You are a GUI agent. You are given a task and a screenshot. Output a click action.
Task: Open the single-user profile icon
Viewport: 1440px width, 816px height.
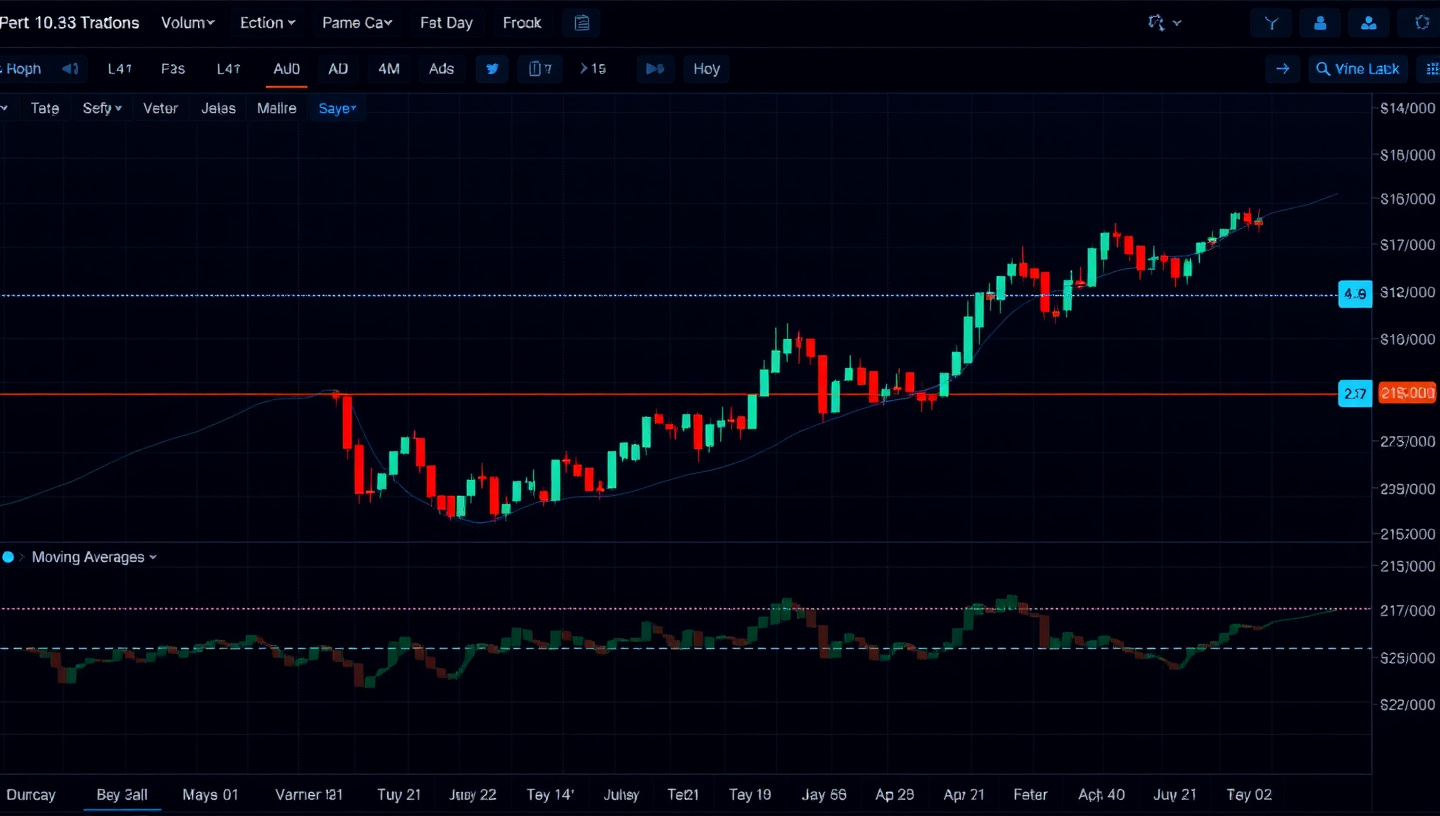[1320, 23]
